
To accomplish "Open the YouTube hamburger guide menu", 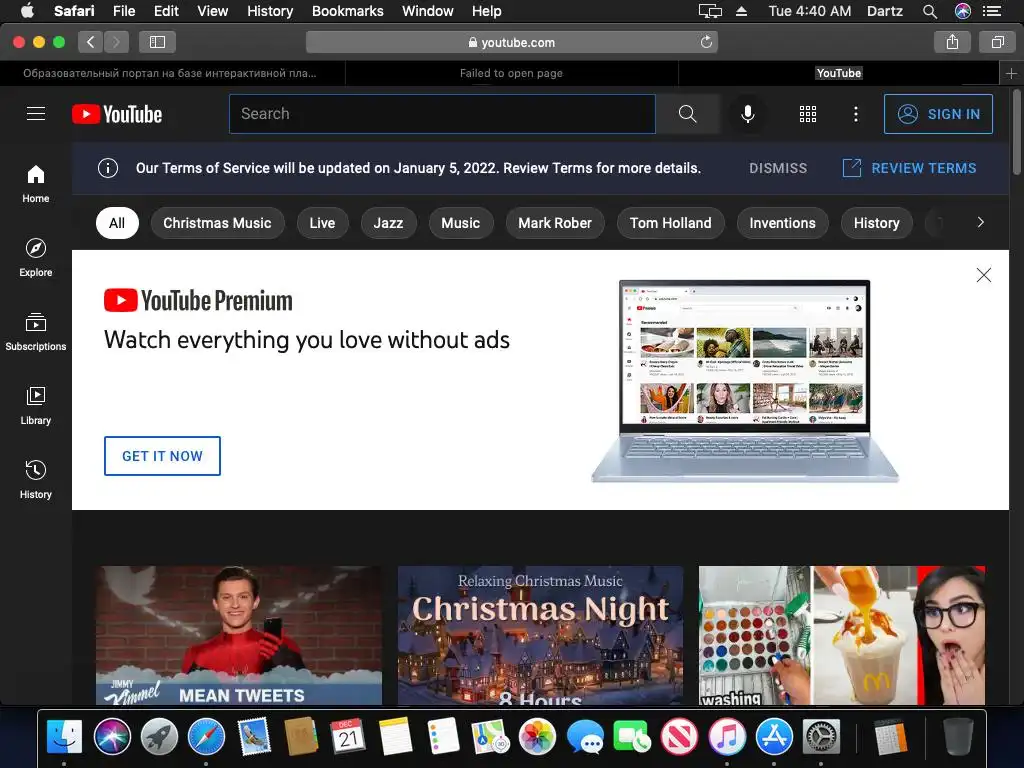I will (x=36, y=114).
